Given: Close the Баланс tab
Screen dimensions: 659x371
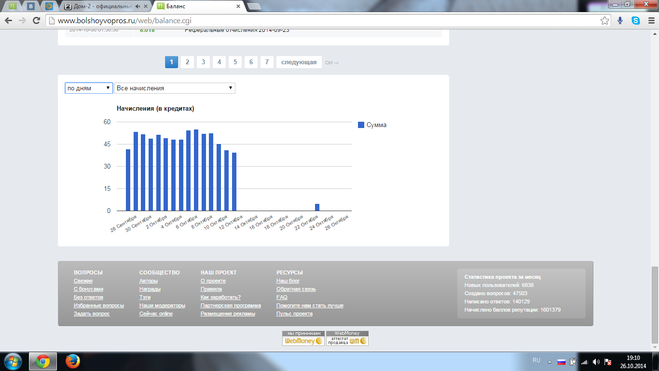Looking at the screenshot, I should click(238, 6).
